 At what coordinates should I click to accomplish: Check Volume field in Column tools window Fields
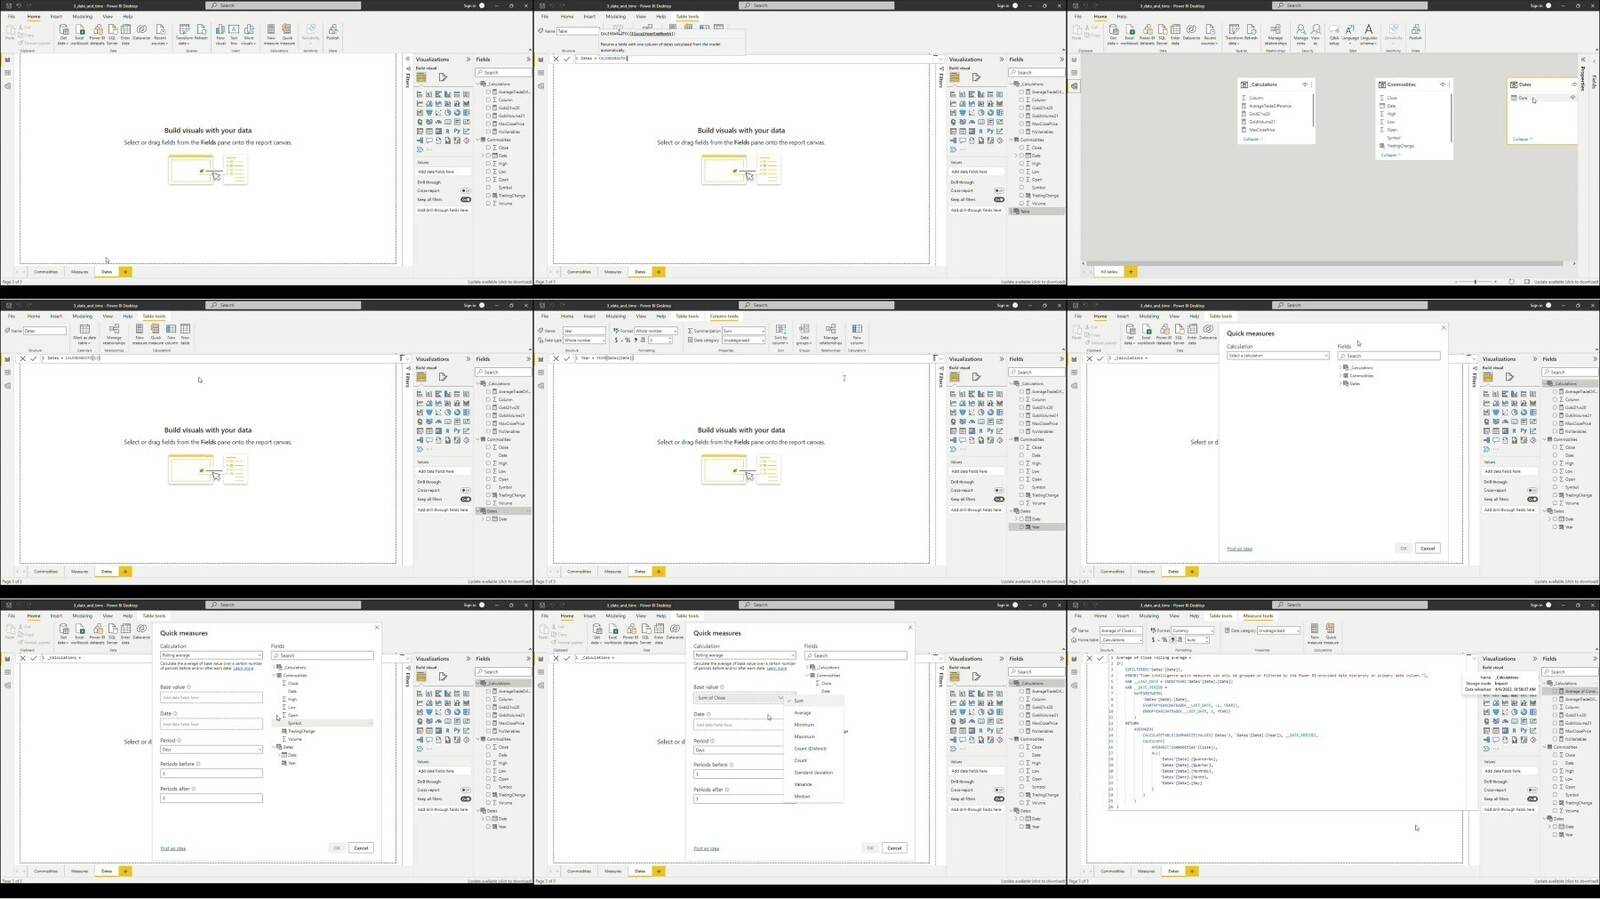(x=1021, y=503)
